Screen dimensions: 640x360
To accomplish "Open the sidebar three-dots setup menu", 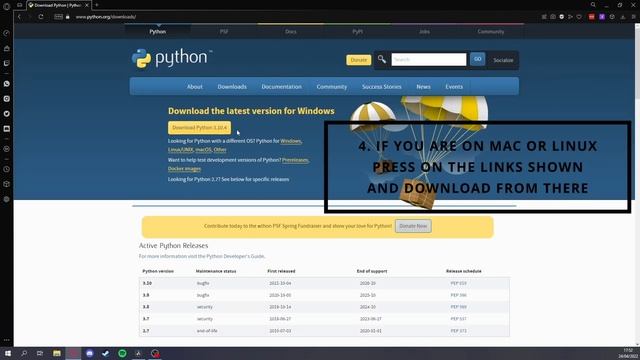I will click(x=7, y=340).
